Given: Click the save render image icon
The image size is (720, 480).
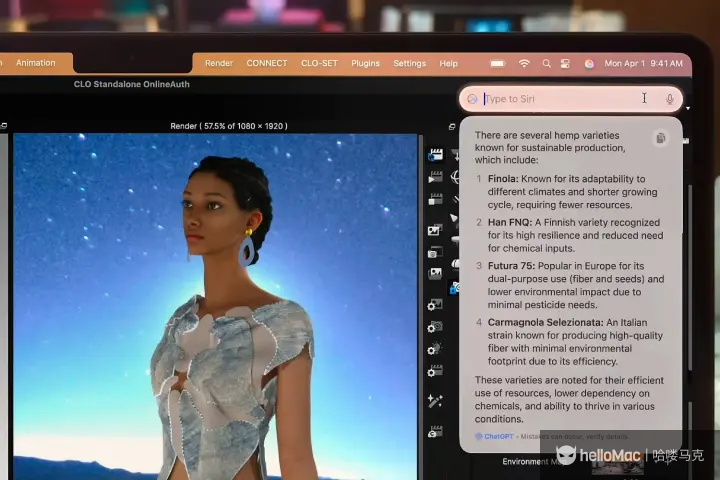Looking at the screenshot, I should (x=434, y=230).
